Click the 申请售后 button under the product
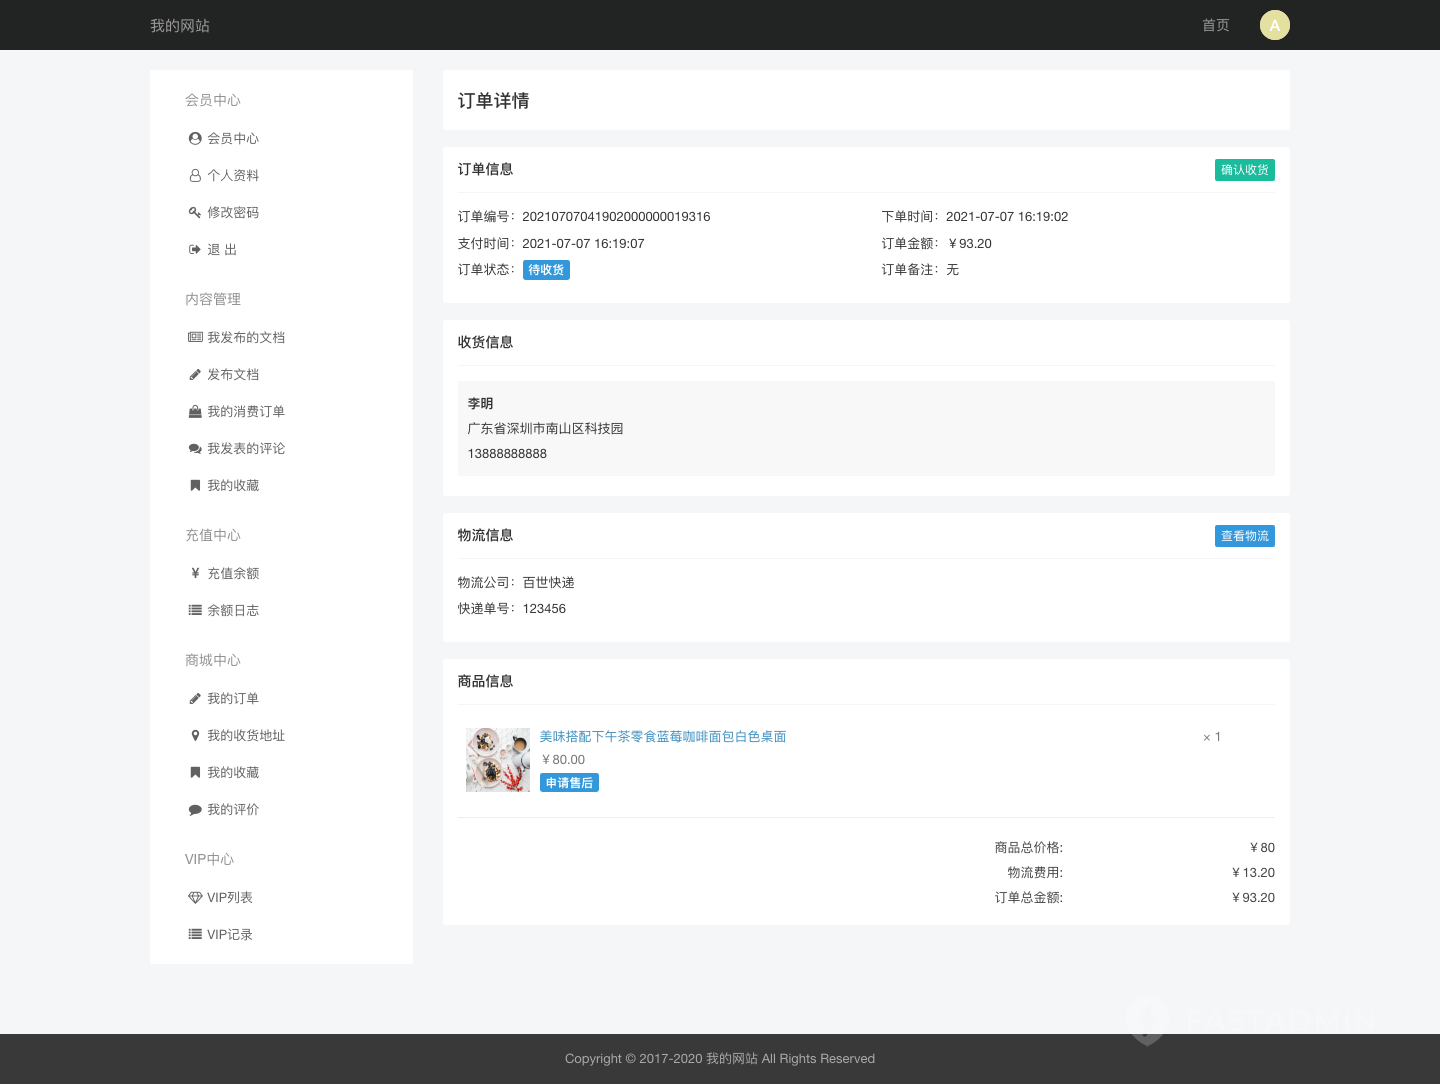The width and height of the screenshot is (1440, 1084). [x=569, y=783]
